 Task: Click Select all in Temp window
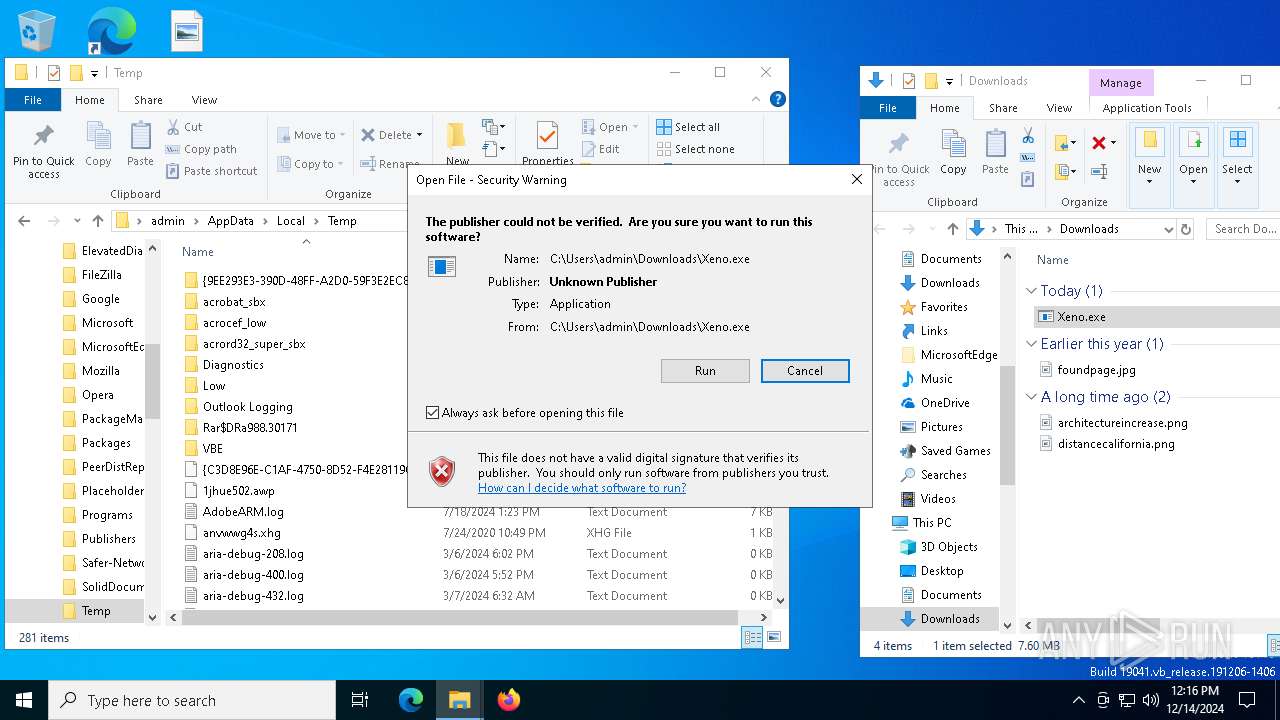click(688, 127)
